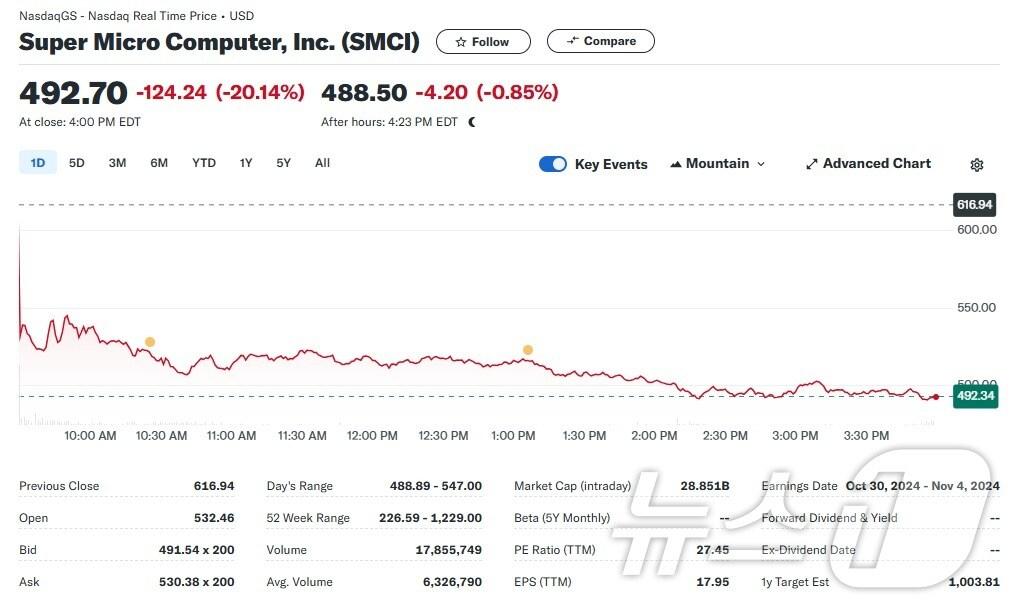
Task: Click the first key event marker near 10:30 AM
Action: click(x=150, y=342)
